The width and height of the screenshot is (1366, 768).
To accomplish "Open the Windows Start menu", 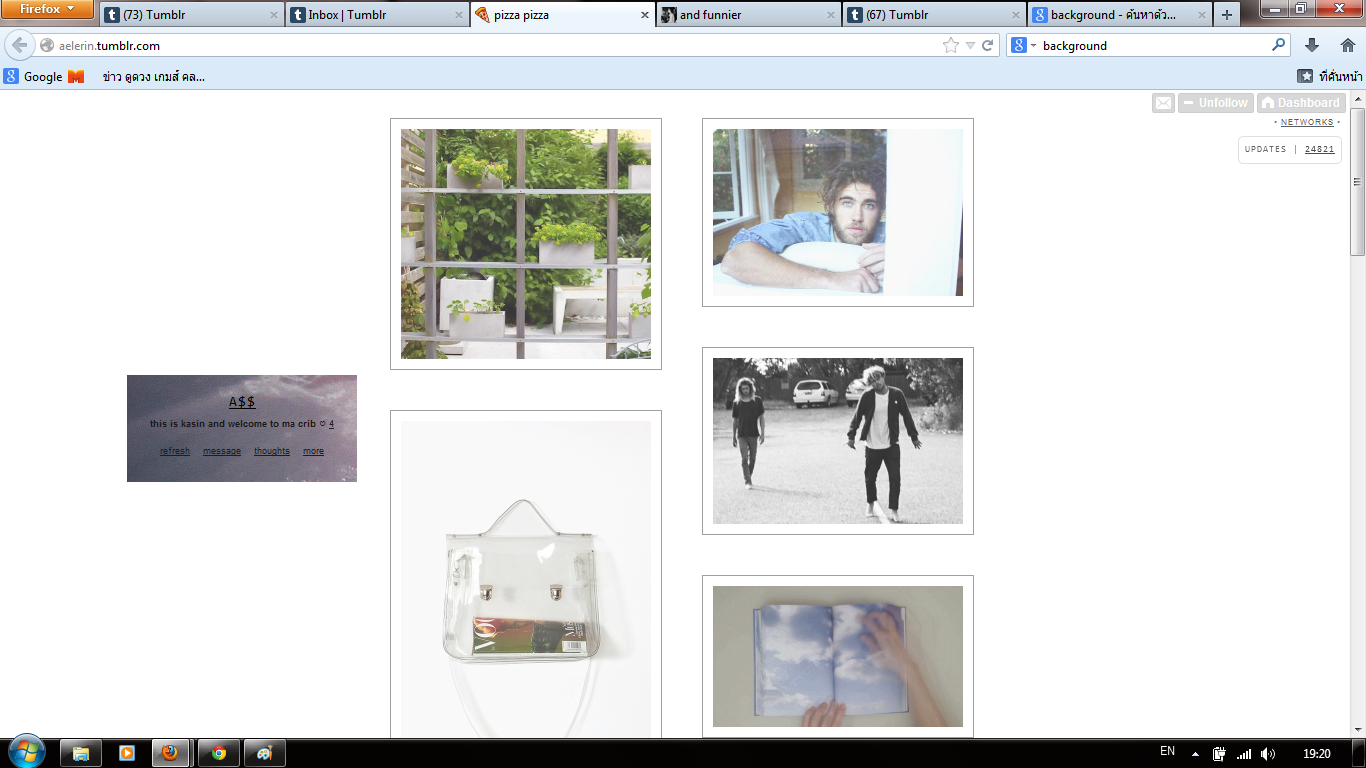I will tap(26, 752).
